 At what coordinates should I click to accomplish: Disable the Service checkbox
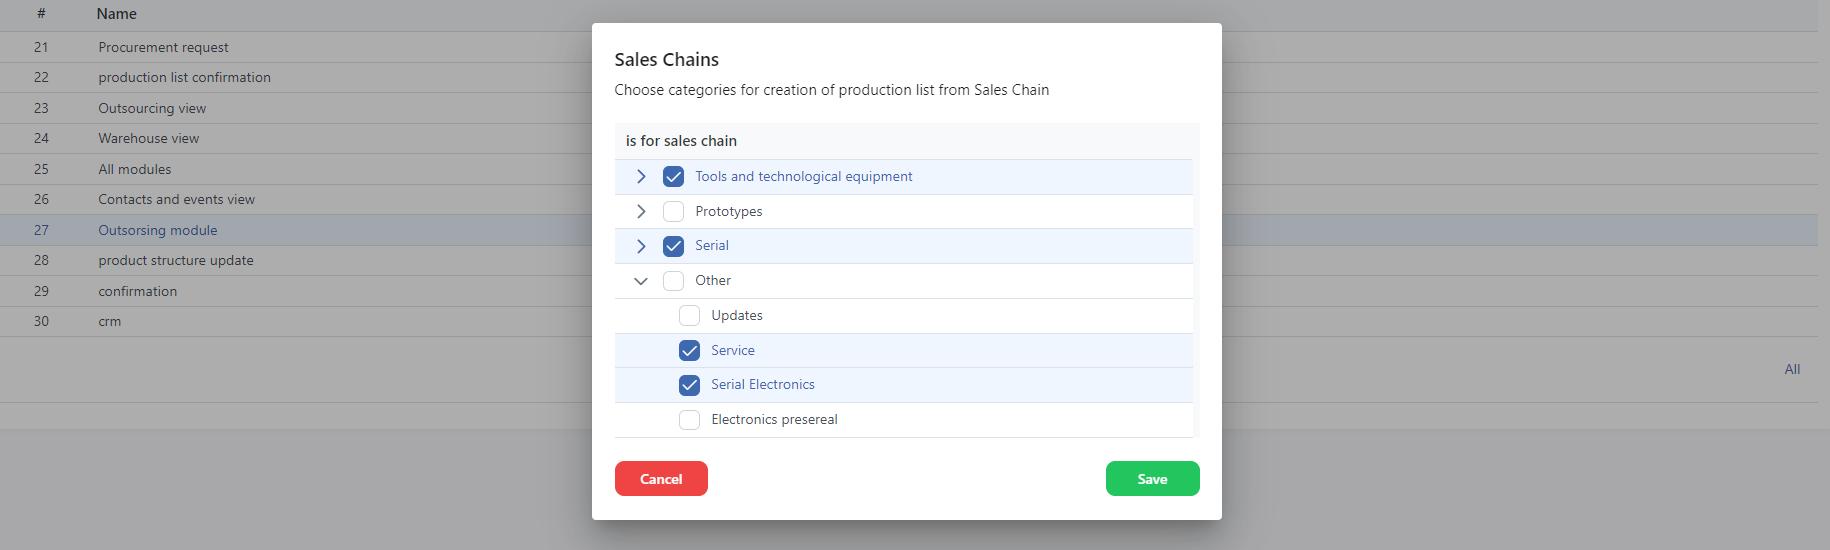point(689,350)
